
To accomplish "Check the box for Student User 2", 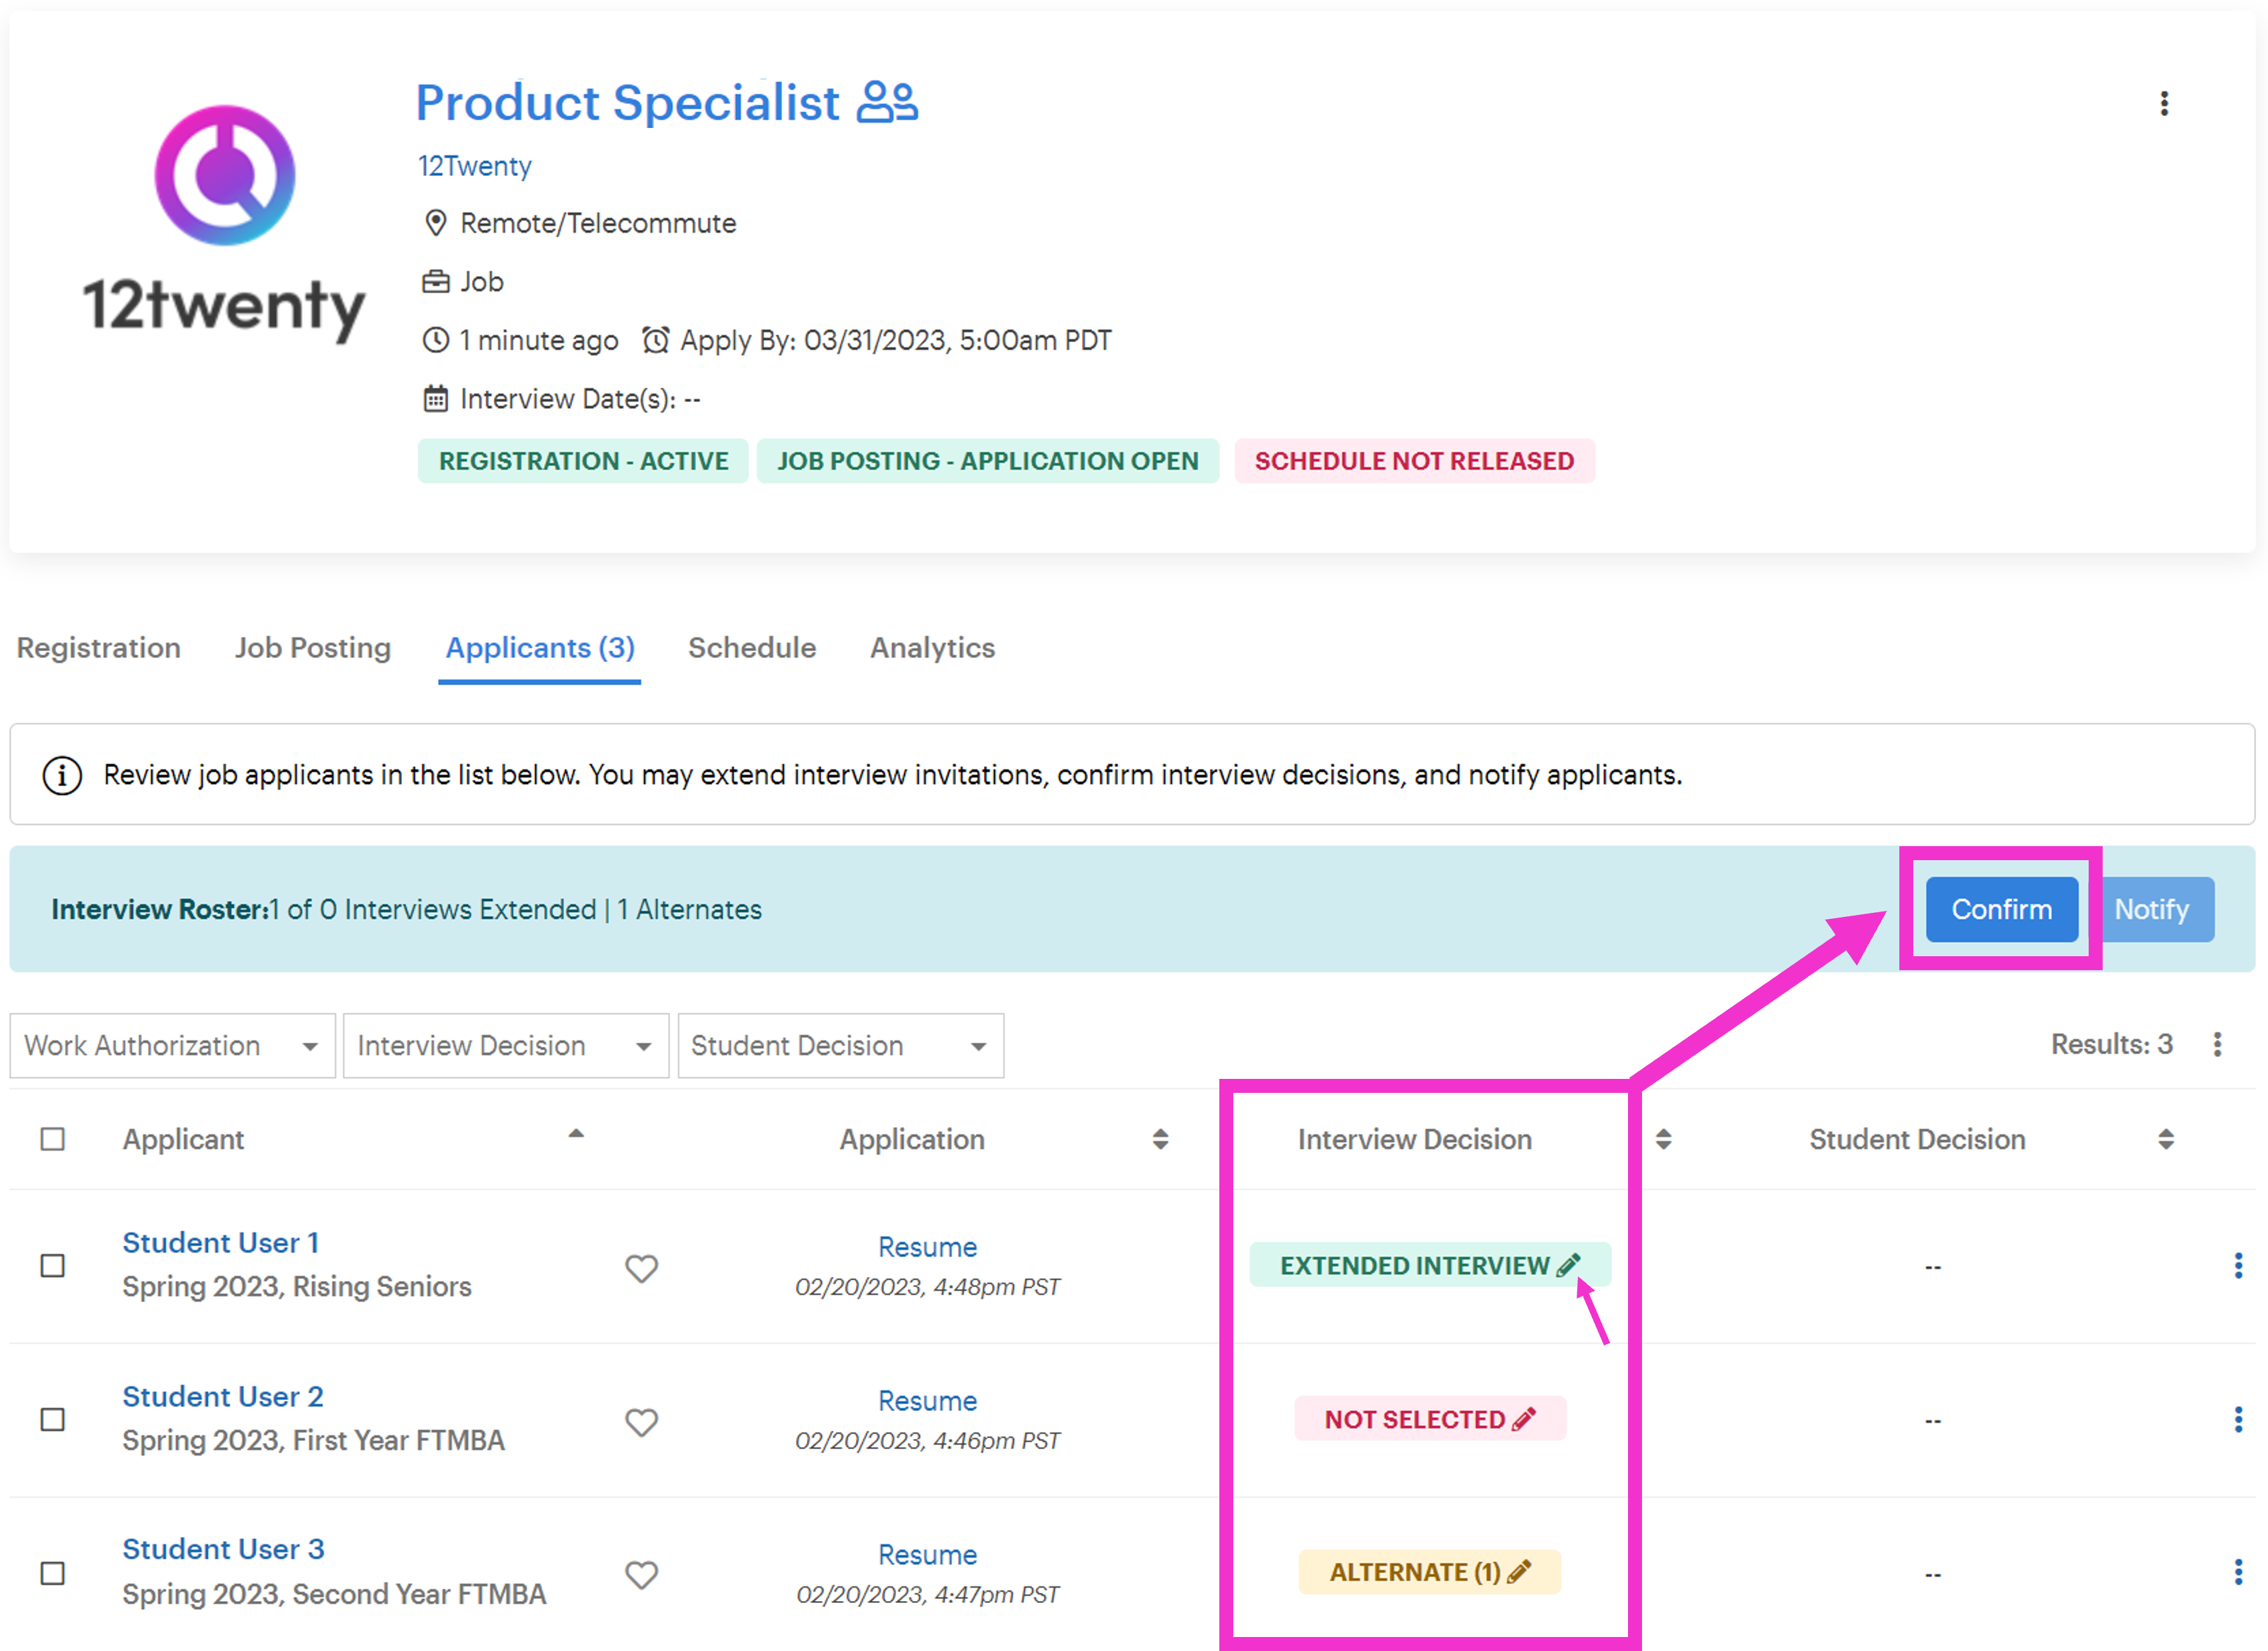I will click(x=53, y=1420).
